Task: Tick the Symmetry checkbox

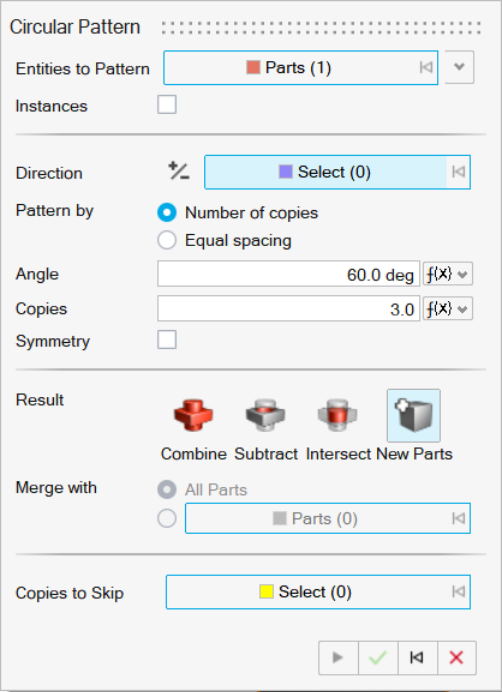Action: [167, 339]
